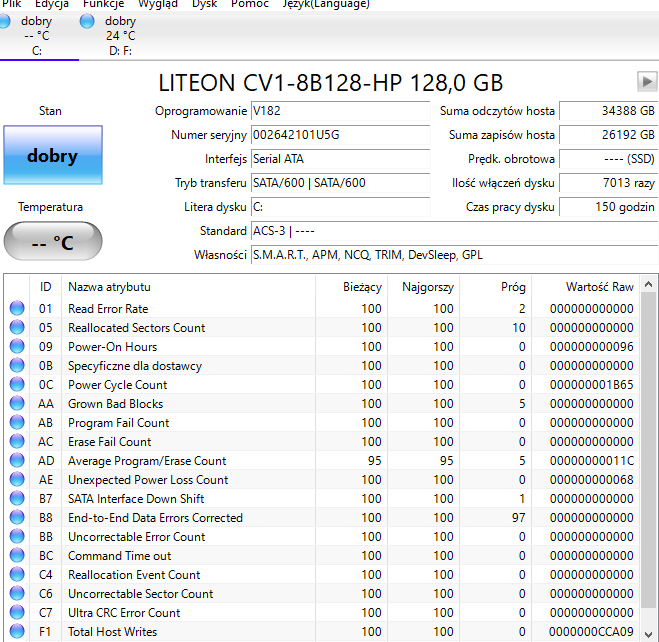Click the host reads value 34388 GB

pos(609,111)
